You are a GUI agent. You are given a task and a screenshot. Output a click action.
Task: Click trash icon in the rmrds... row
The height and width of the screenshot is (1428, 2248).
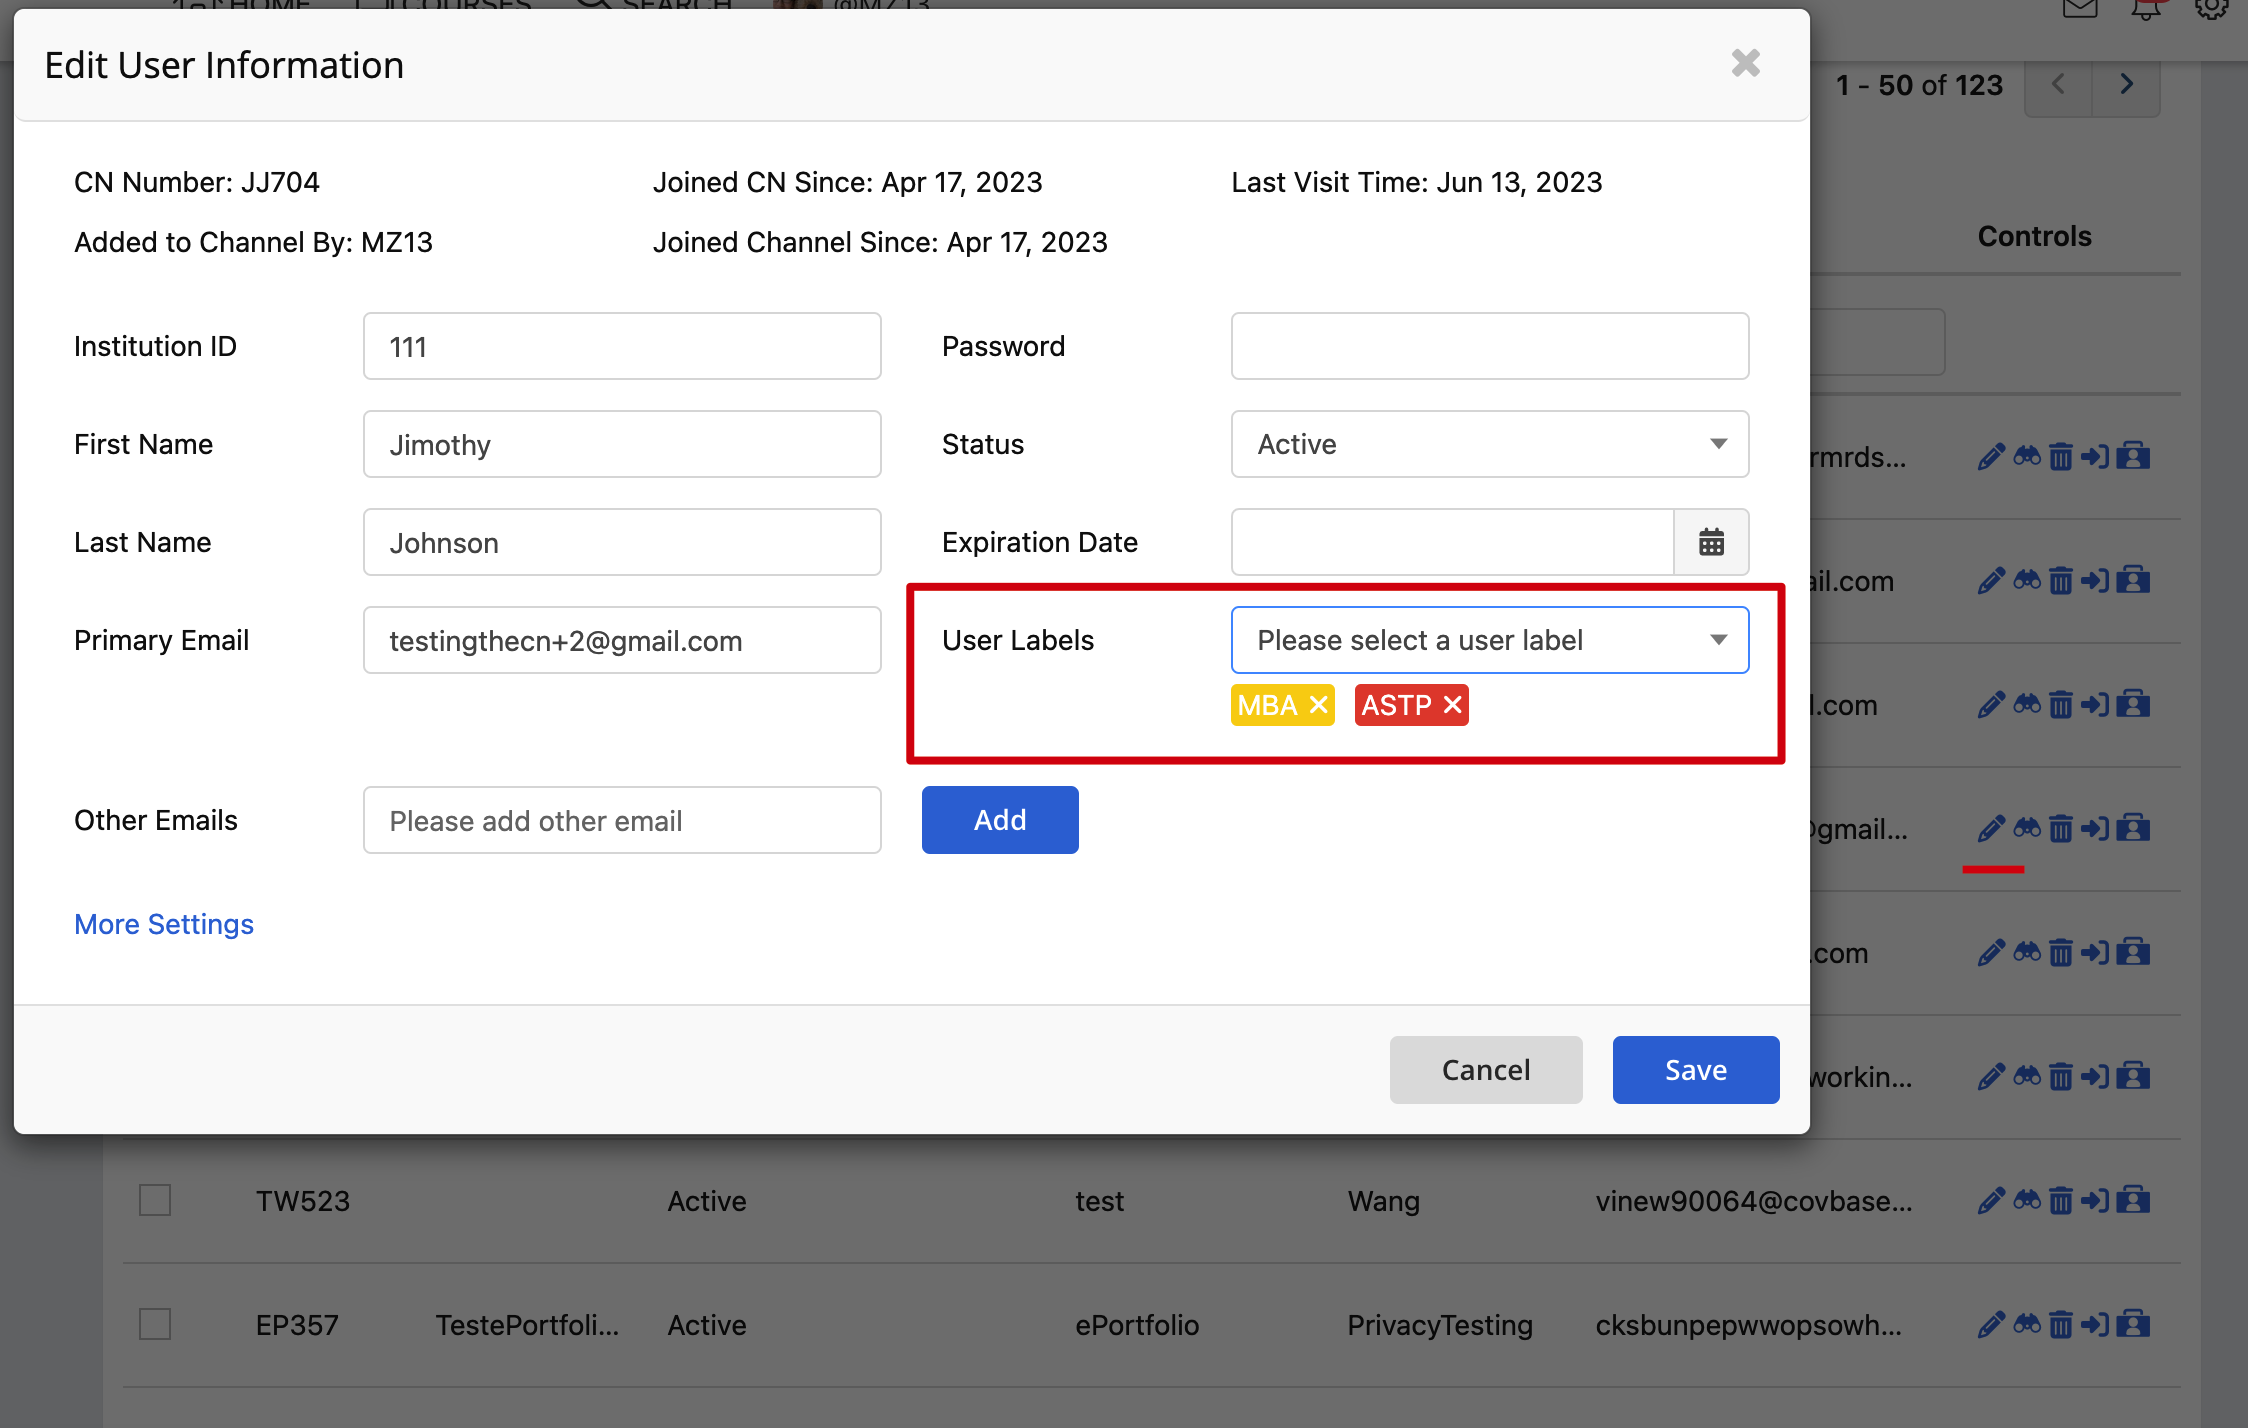[2061, 456]
